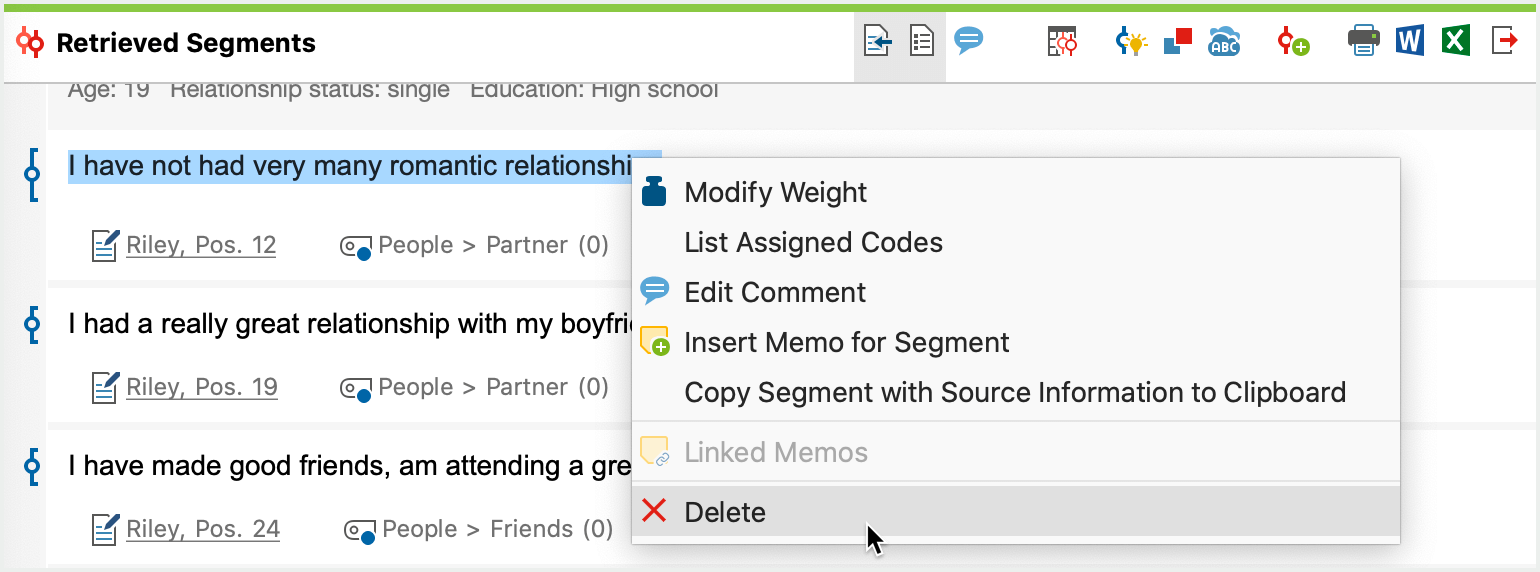Viewport: 1540px width, 572px height.
Task: Click the comment bubble toolbar icon
Action: [968, 40]
